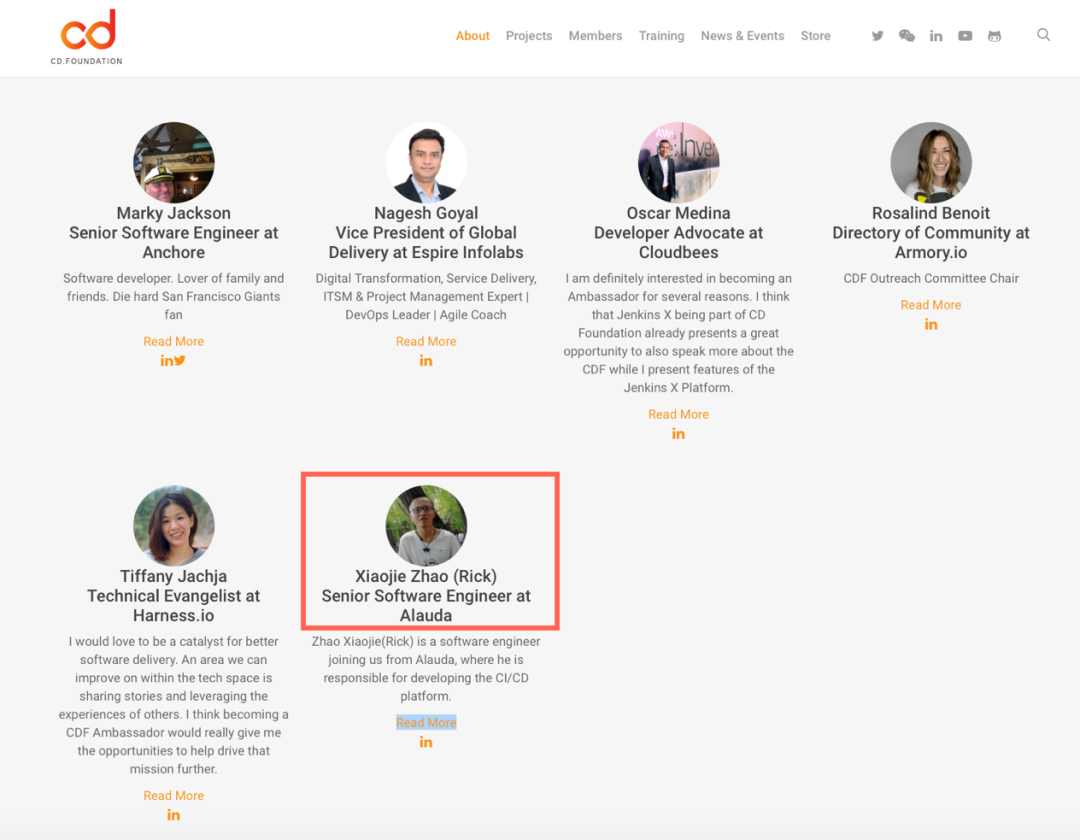Click Read More under Nagesh Goyal
1080x840 pixels.
point(426,342)
